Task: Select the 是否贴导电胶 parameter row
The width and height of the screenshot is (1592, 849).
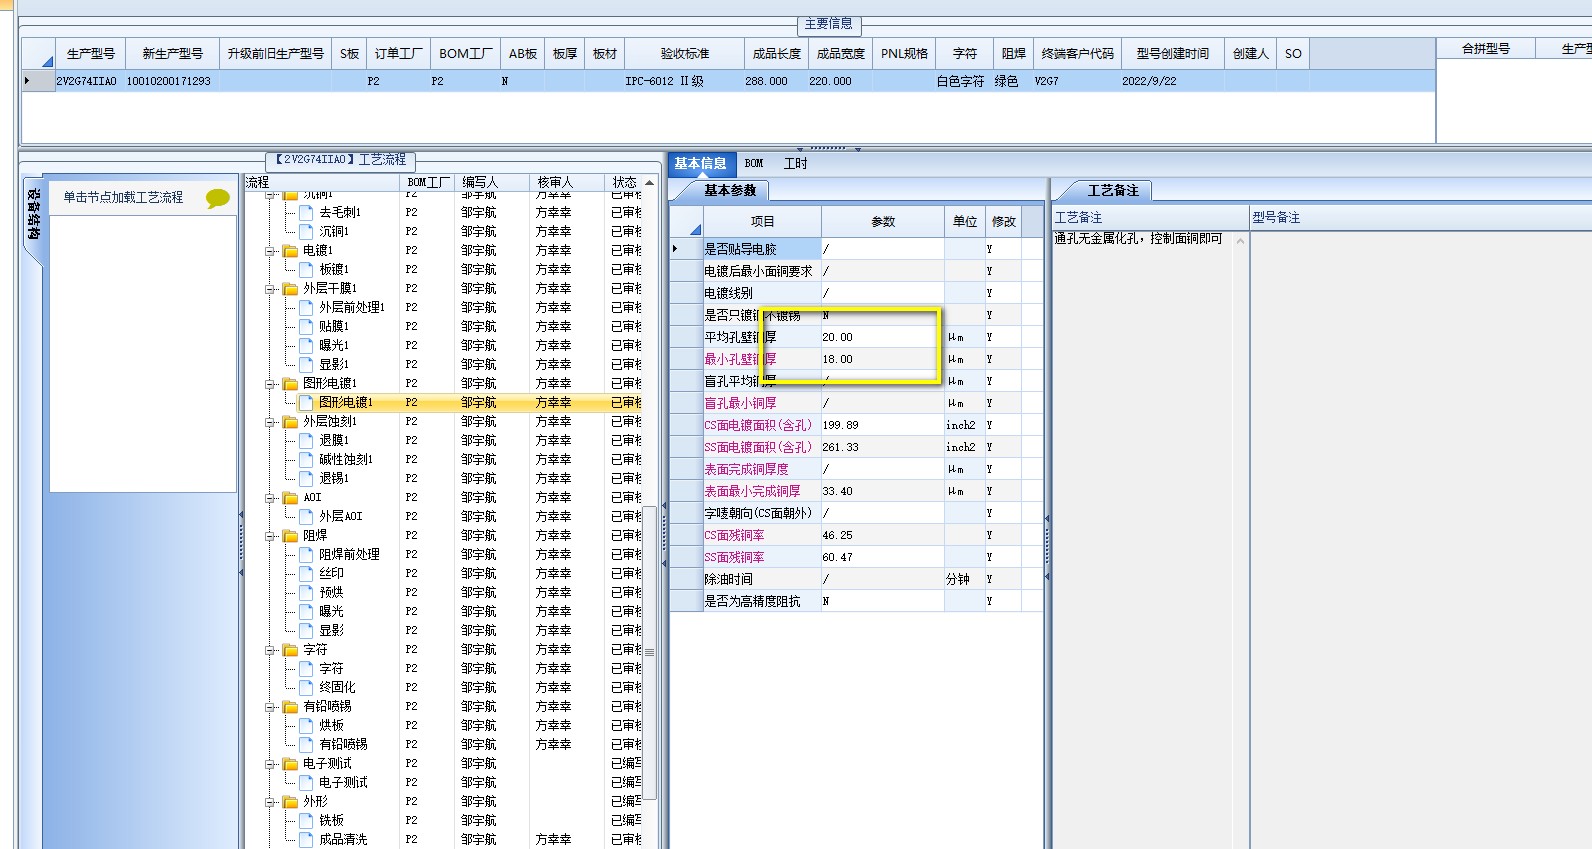Action: (856, 249)
